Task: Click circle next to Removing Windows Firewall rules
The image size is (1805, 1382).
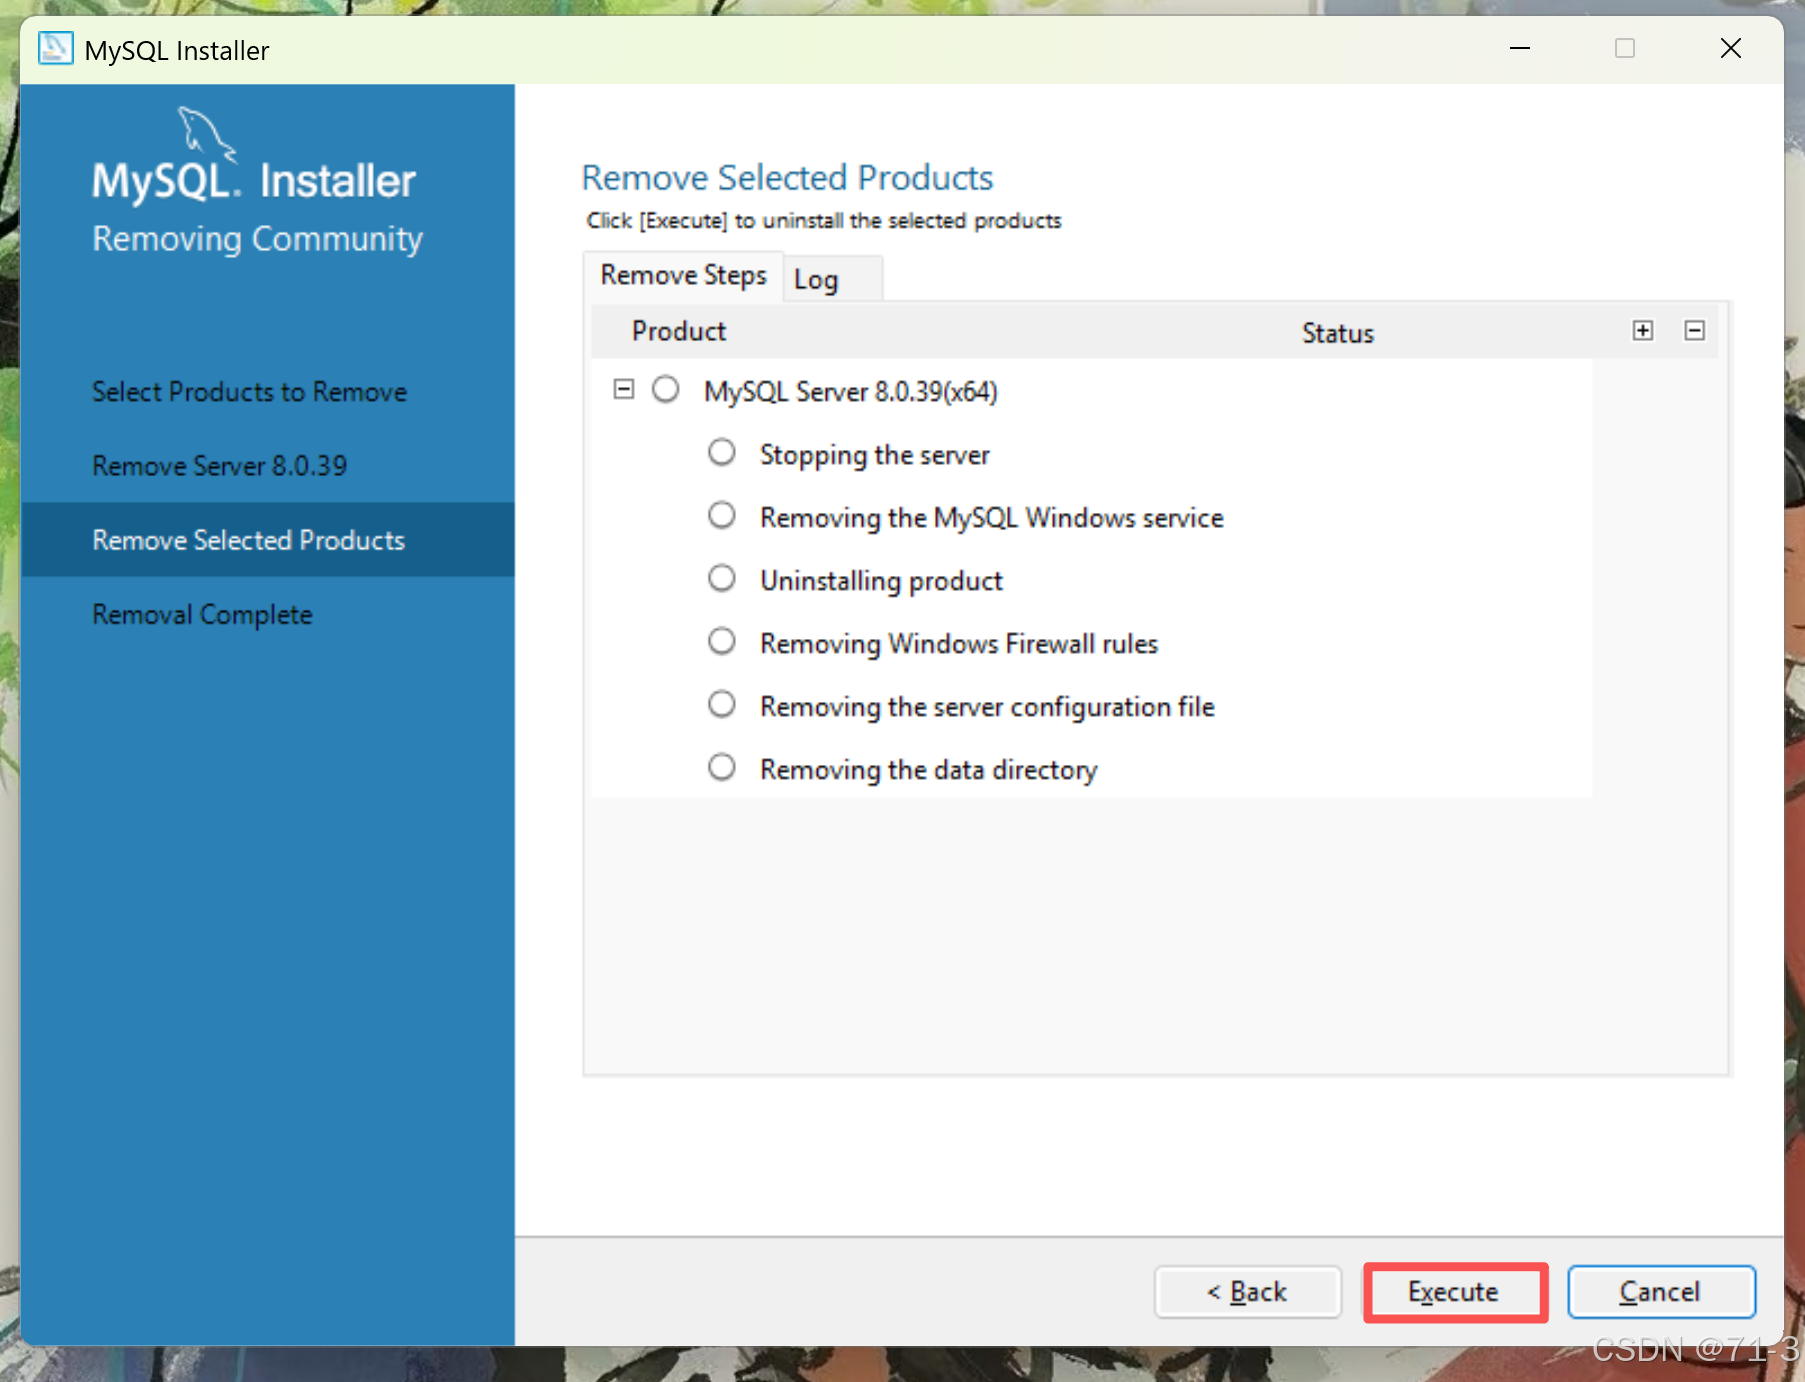Action: [x=722, y=642]
